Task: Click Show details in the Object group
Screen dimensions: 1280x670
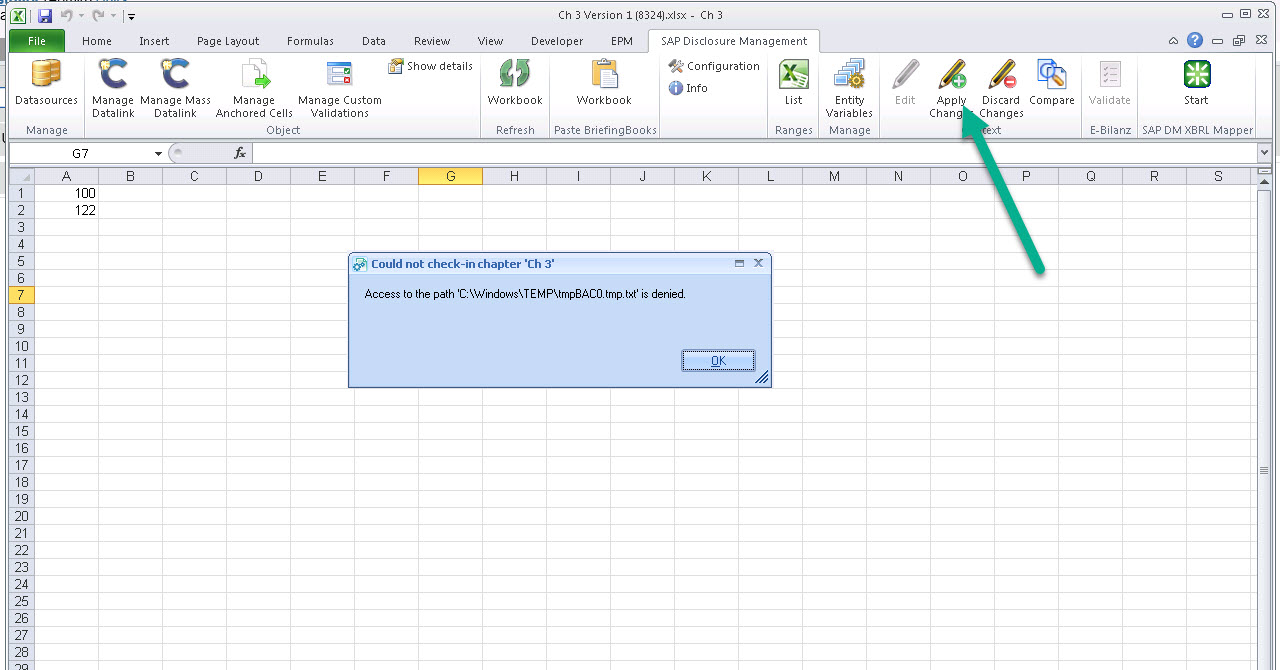Action: click(x=430, y=66)
